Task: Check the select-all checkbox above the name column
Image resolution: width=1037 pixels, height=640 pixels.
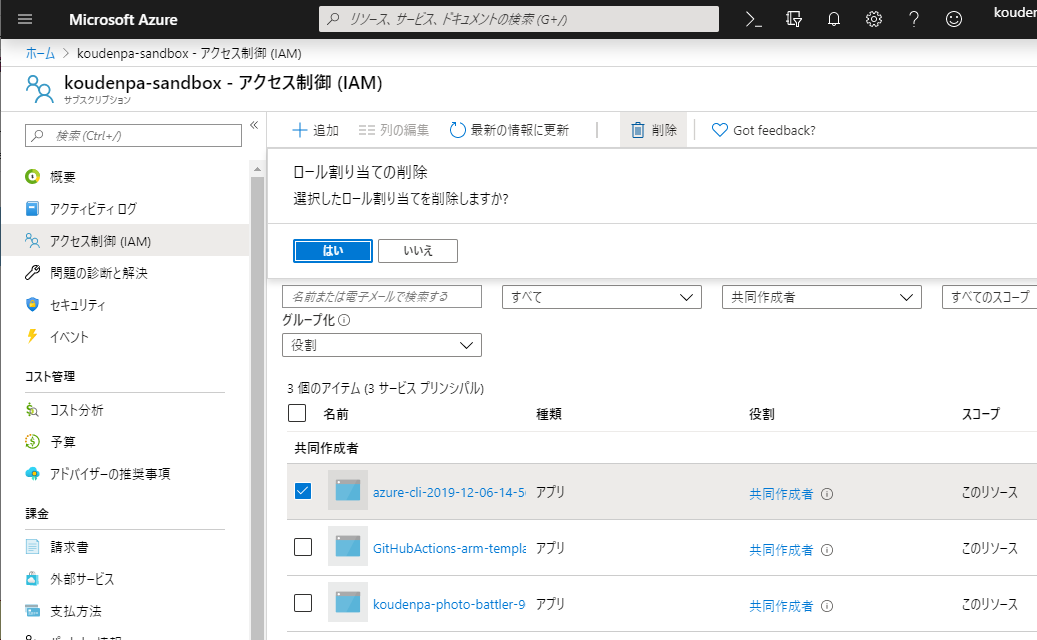Action: tap(296, 413)
